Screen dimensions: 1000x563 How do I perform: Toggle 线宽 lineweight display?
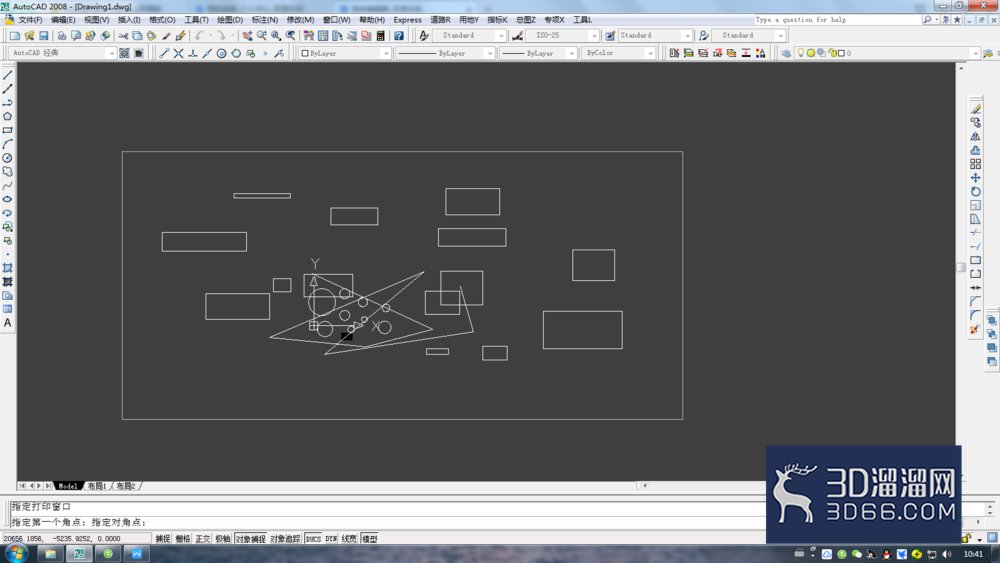(x=349, y=539)
